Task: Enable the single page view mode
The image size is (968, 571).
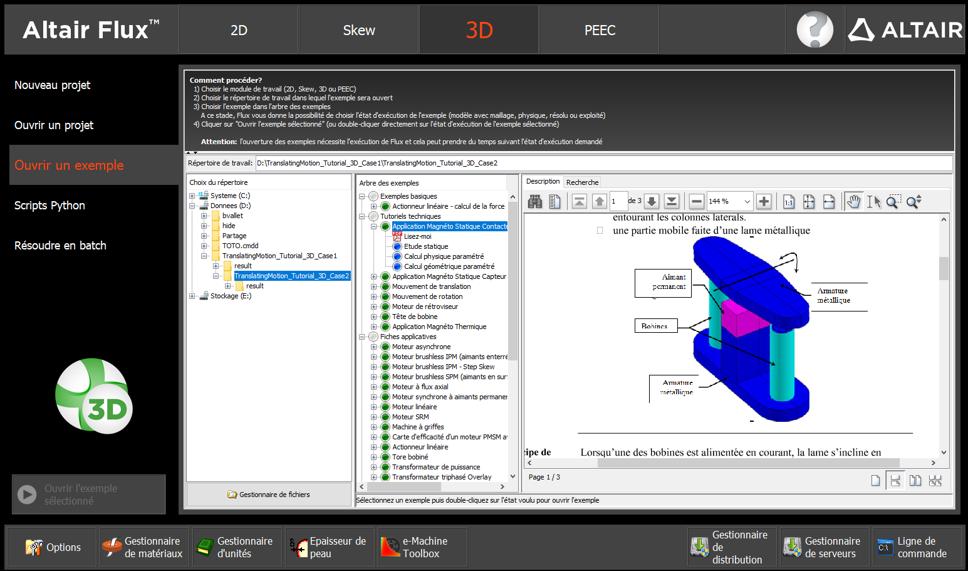Action: (x=875, y=481)
